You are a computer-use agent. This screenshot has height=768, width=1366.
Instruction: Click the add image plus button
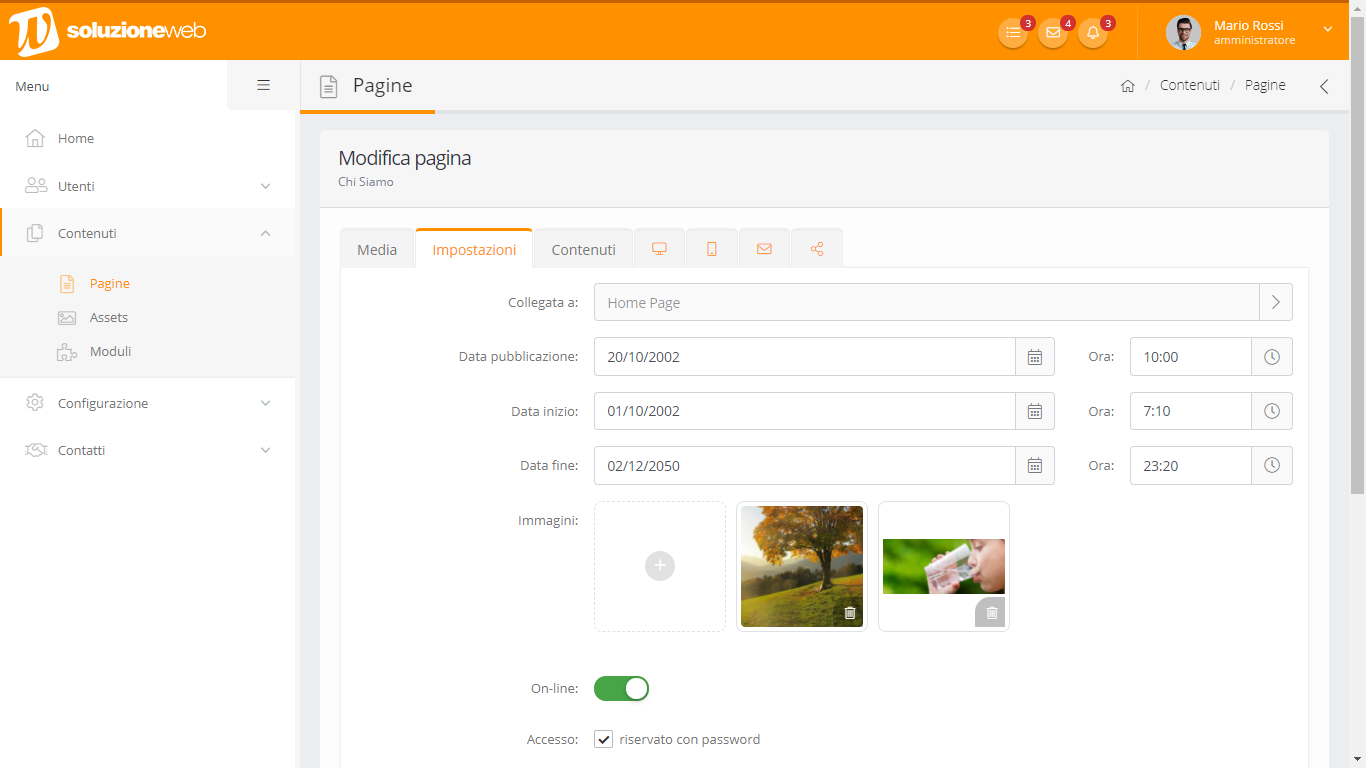coord(660,566)
